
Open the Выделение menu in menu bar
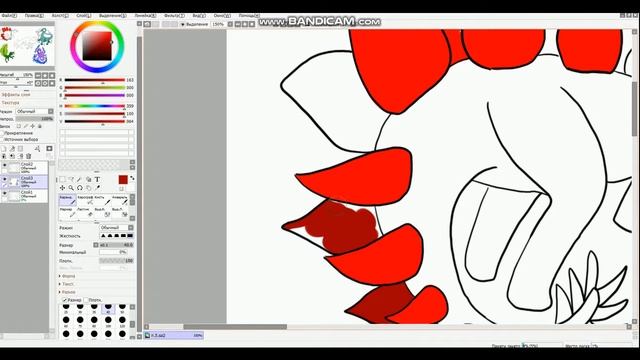pos(113,16)
